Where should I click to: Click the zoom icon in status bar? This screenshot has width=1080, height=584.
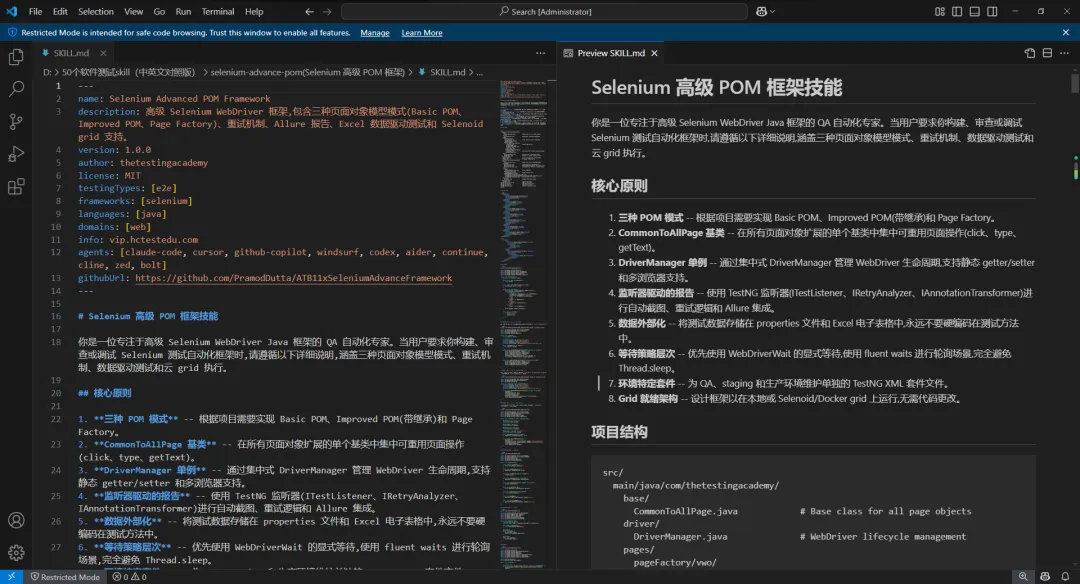(1023, 576)
